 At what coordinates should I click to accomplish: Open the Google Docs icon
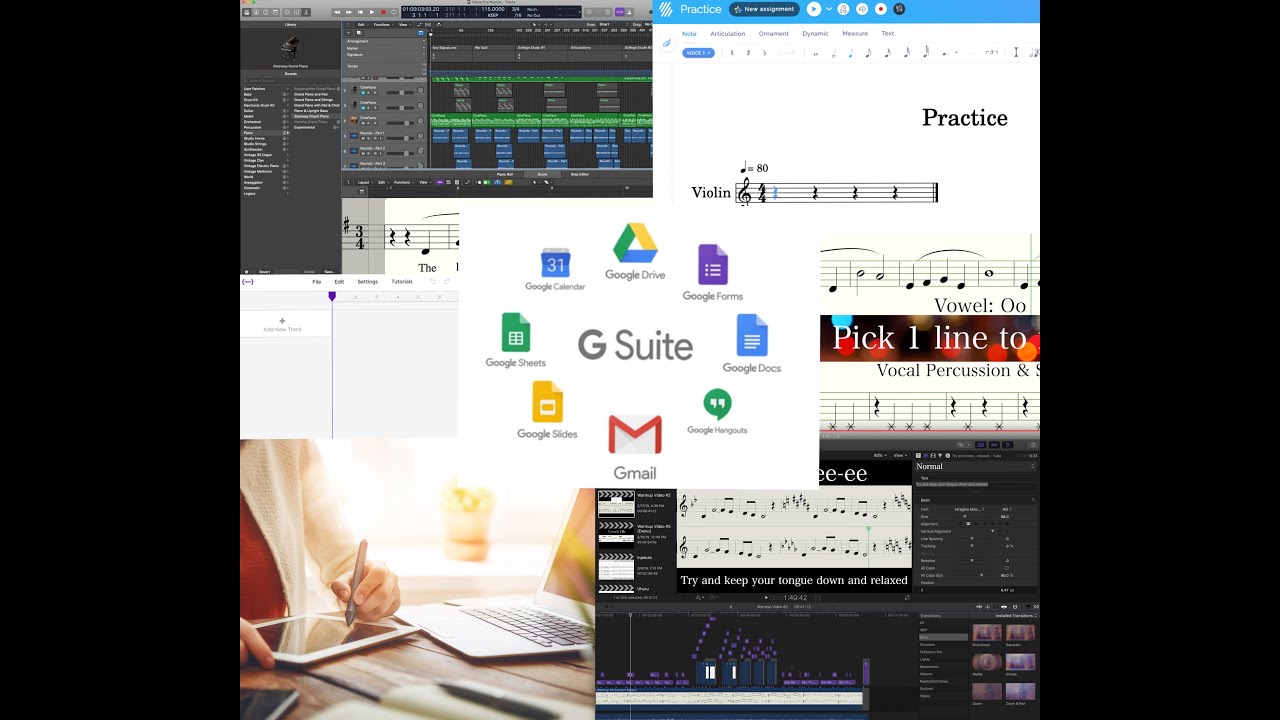(x=752, y=335)
